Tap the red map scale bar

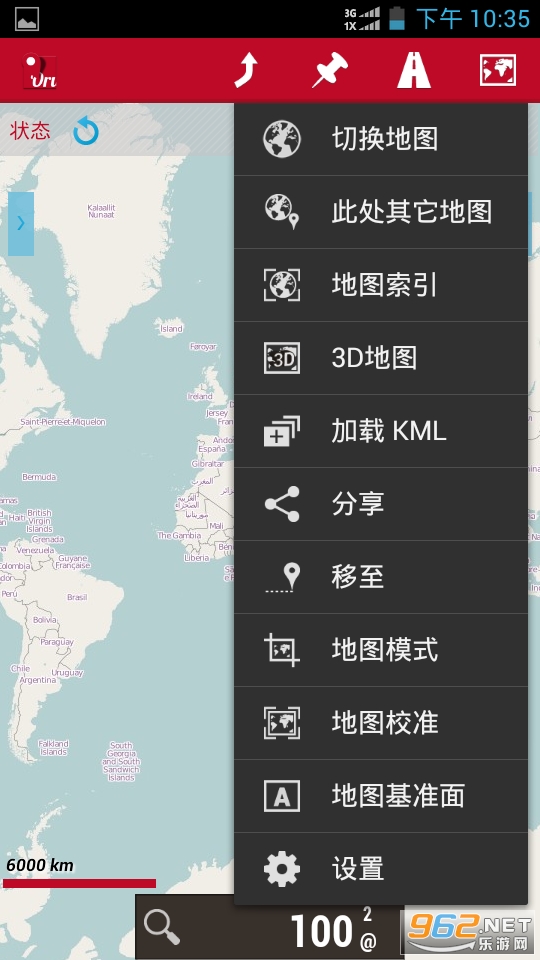[x=80, y=883]
